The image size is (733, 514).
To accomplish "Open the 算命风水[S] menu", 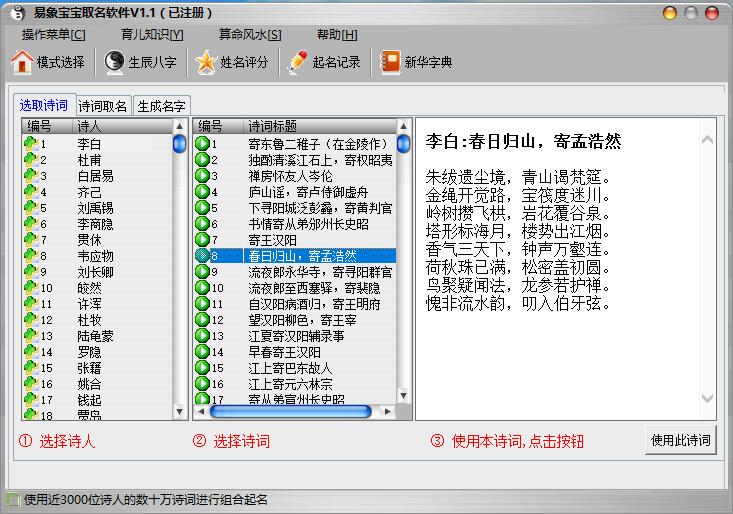I will coord(250,35).
